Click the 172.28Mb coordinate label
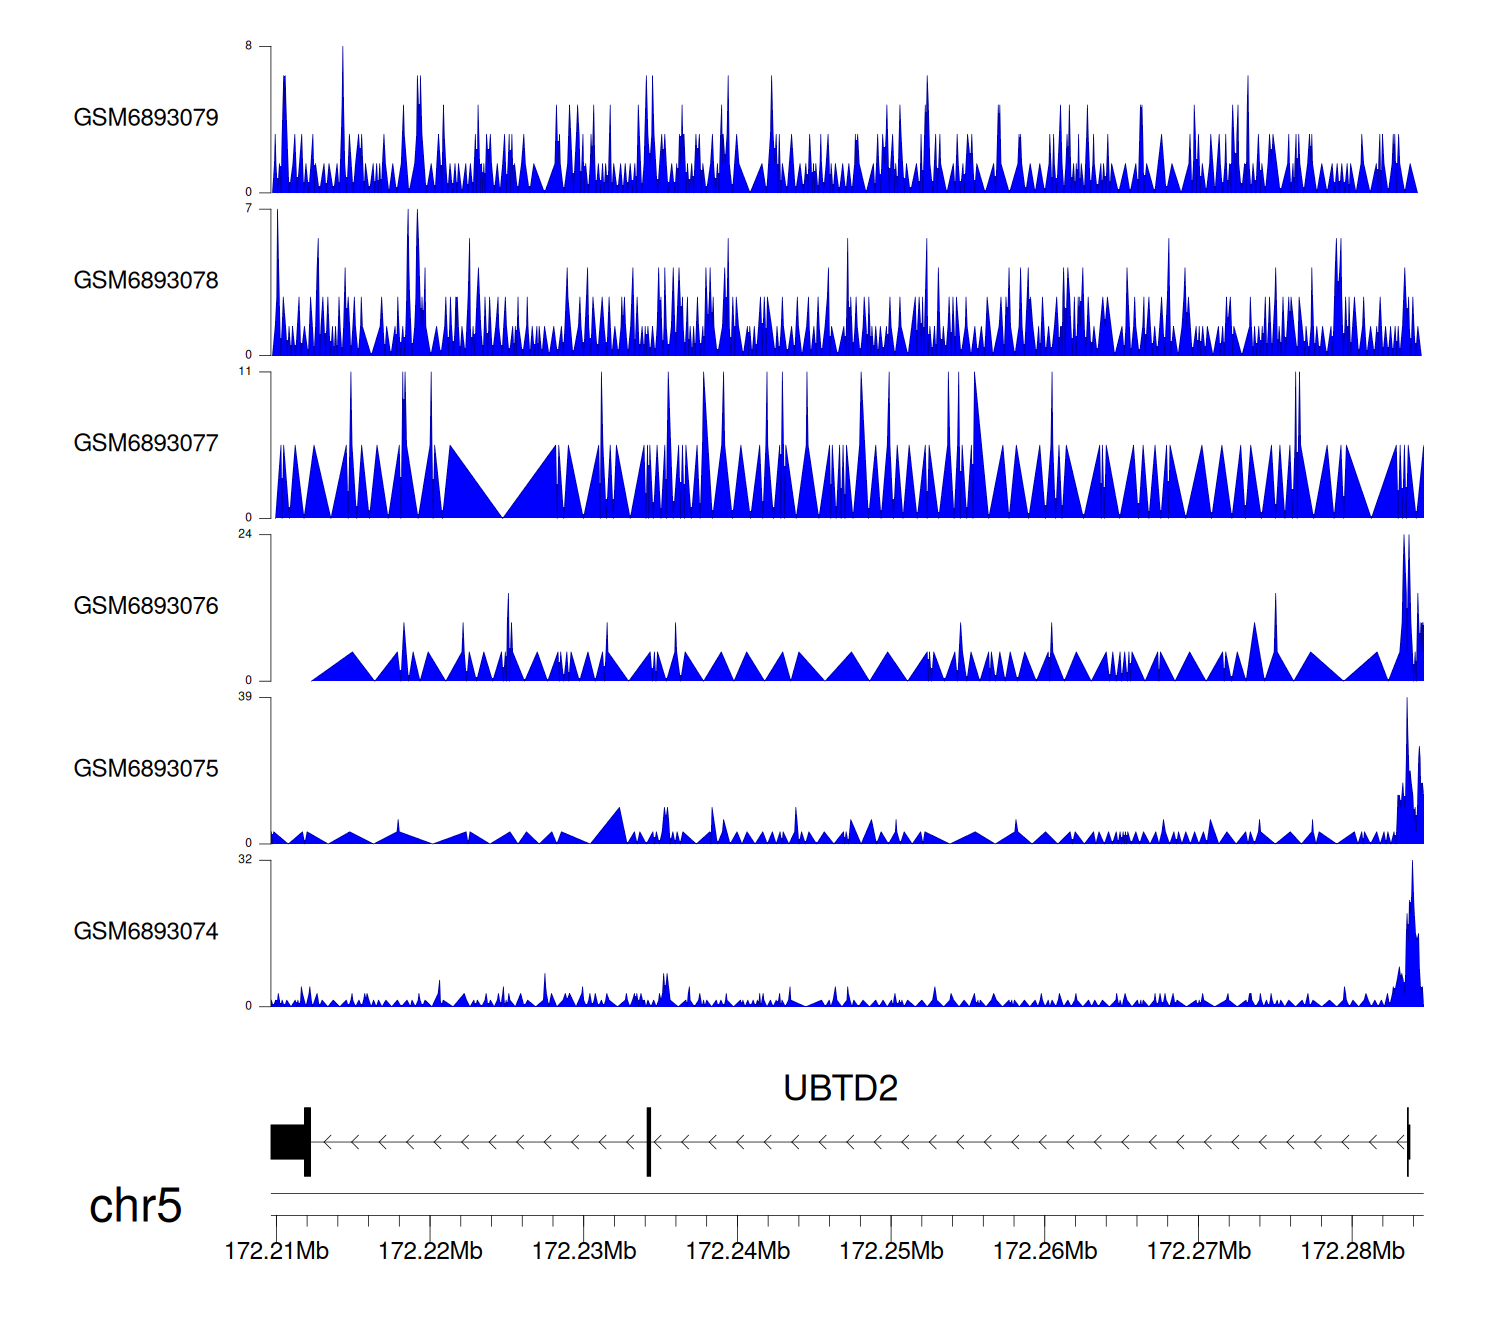This screenshot has height=1320, width=1500. 1352,1251
